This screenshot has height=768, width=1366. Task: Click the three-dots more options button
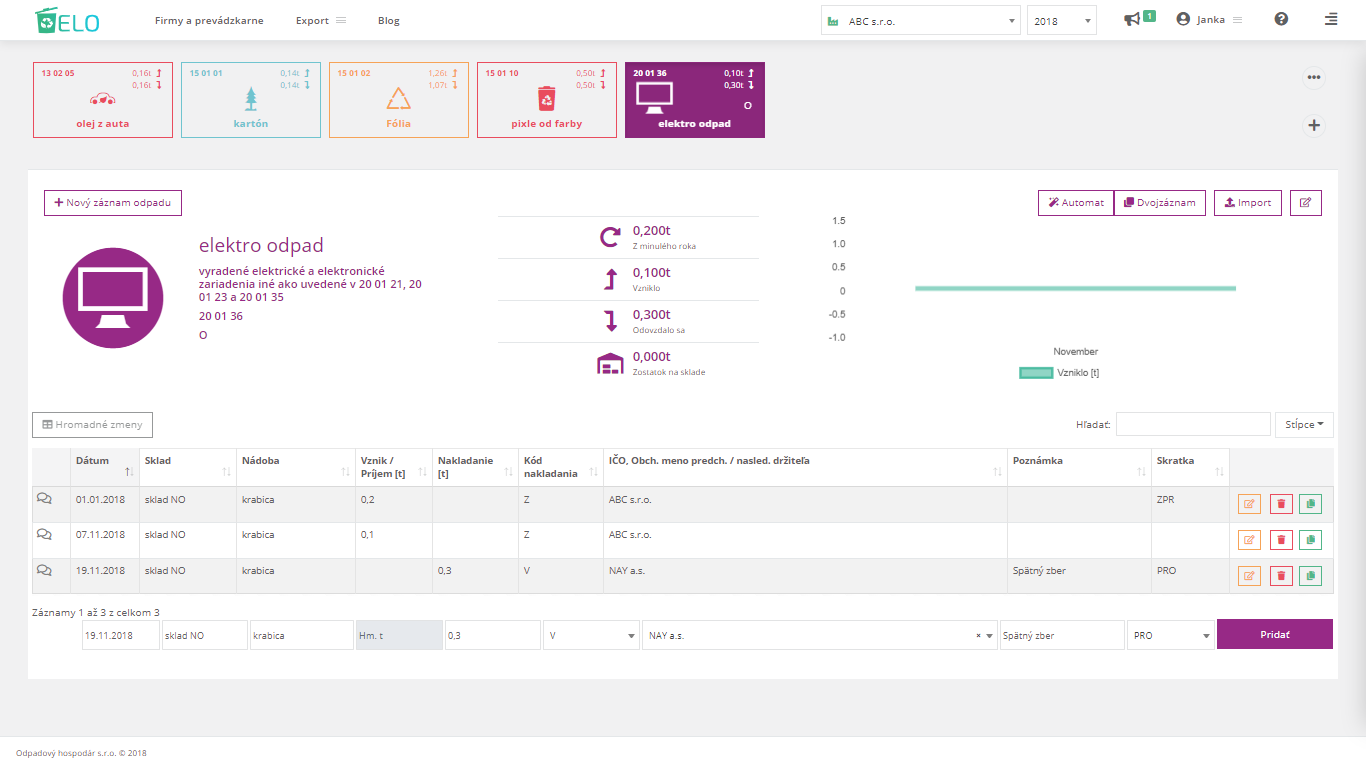click(x=1314, y=78)
